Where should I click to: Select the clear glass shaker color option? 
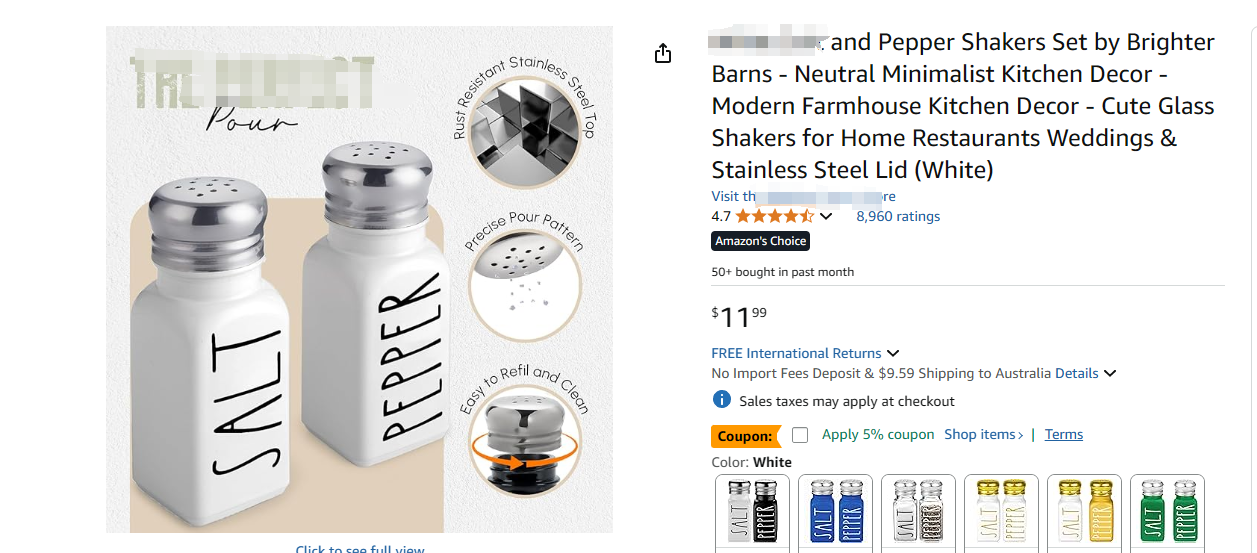pos(919,513)
